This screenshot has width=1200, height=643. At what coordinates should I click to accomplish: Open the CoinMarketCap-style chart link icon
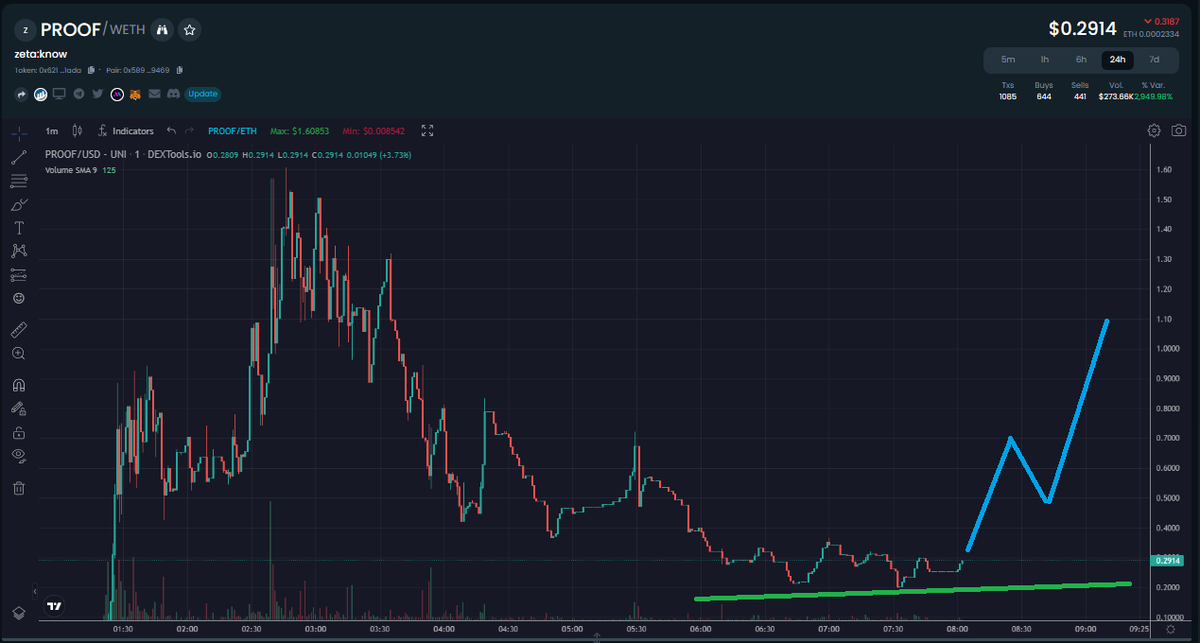(41, 94)
